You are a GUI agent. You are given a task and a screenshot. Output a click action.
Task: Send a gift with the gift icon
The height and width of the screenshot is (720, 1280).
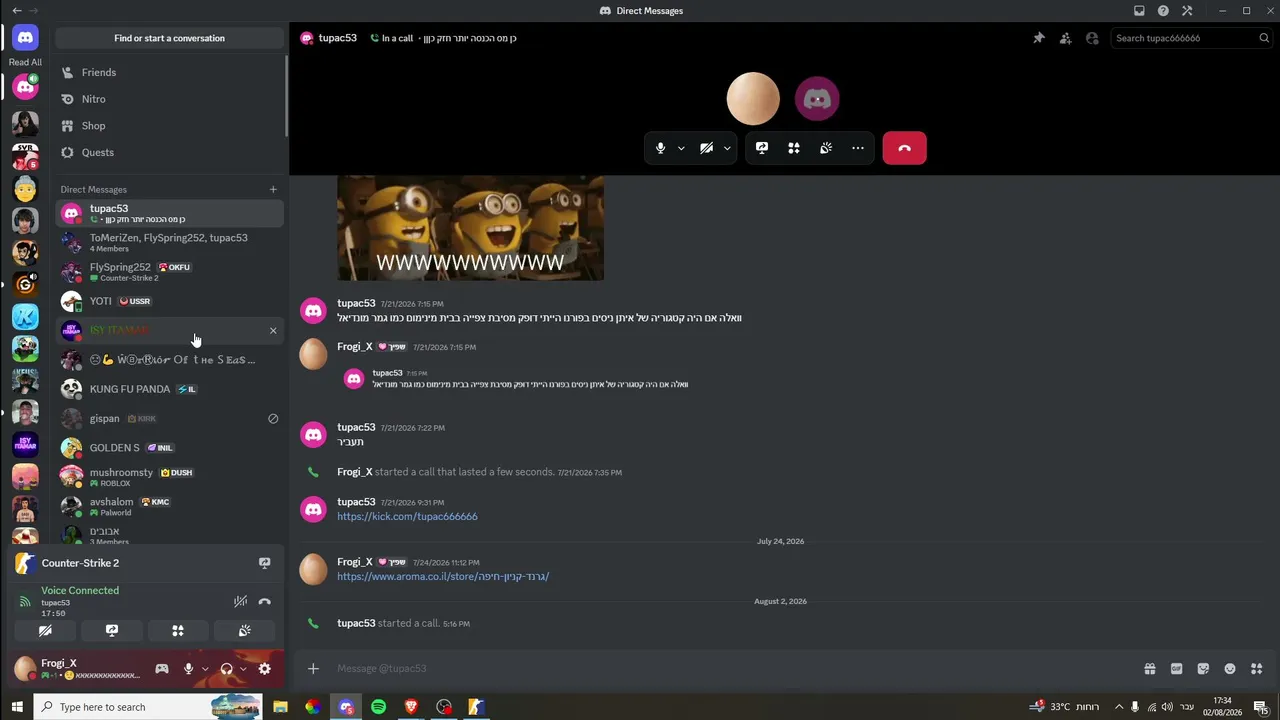click(1150, 668)
